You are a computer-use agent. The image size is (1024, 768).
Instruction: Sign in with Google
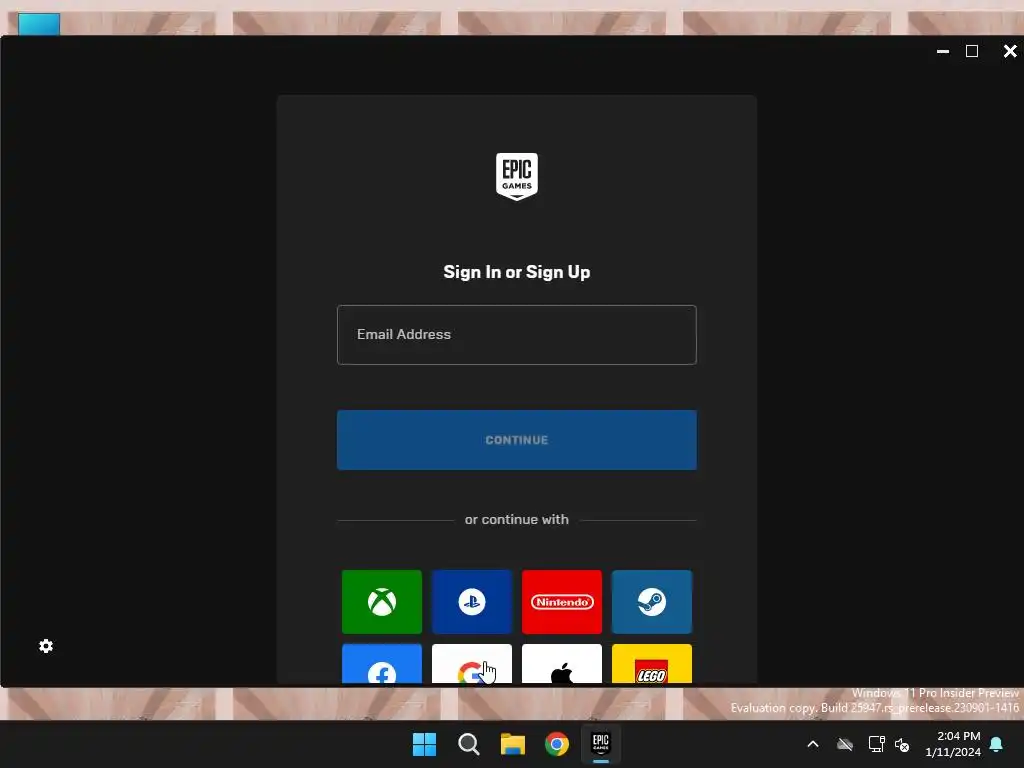(x=472, y=664)
